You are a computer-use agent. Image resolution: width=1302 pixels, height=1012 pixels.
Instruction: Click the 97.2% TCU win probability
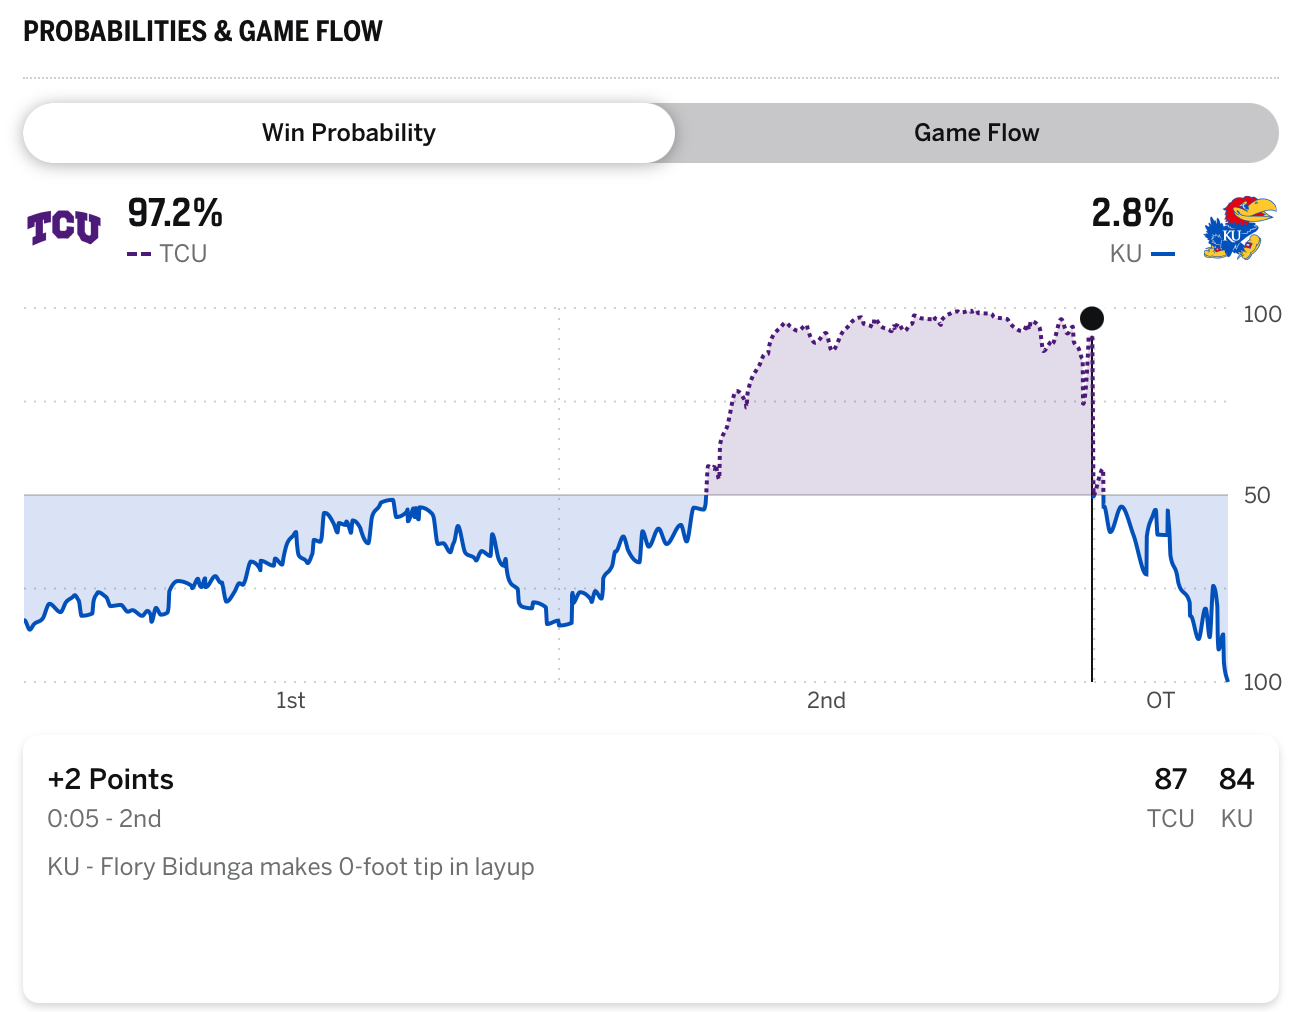(x=175, y=213)
